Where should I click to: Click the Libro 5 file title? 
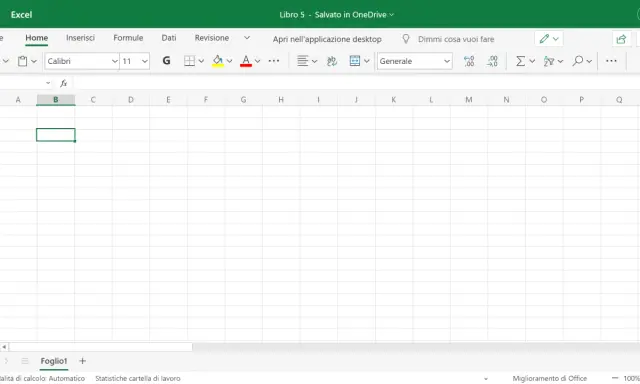pos(292,15)
